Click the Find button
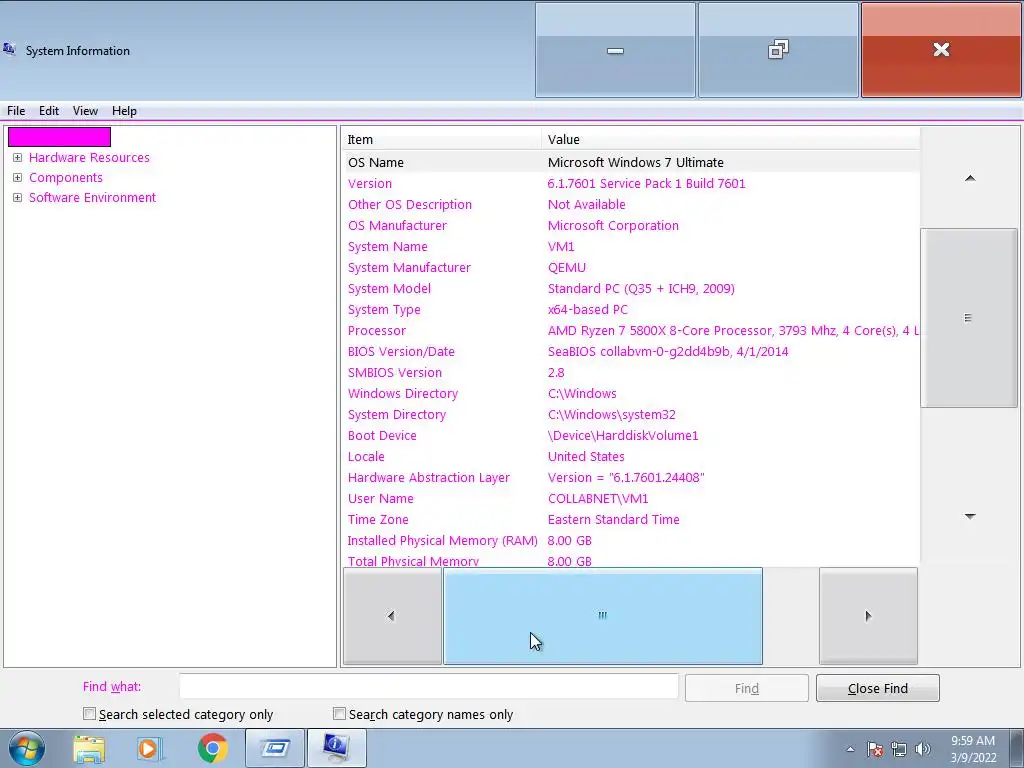The width and height of the screenshot is (1024, 768). pos(746,688)
